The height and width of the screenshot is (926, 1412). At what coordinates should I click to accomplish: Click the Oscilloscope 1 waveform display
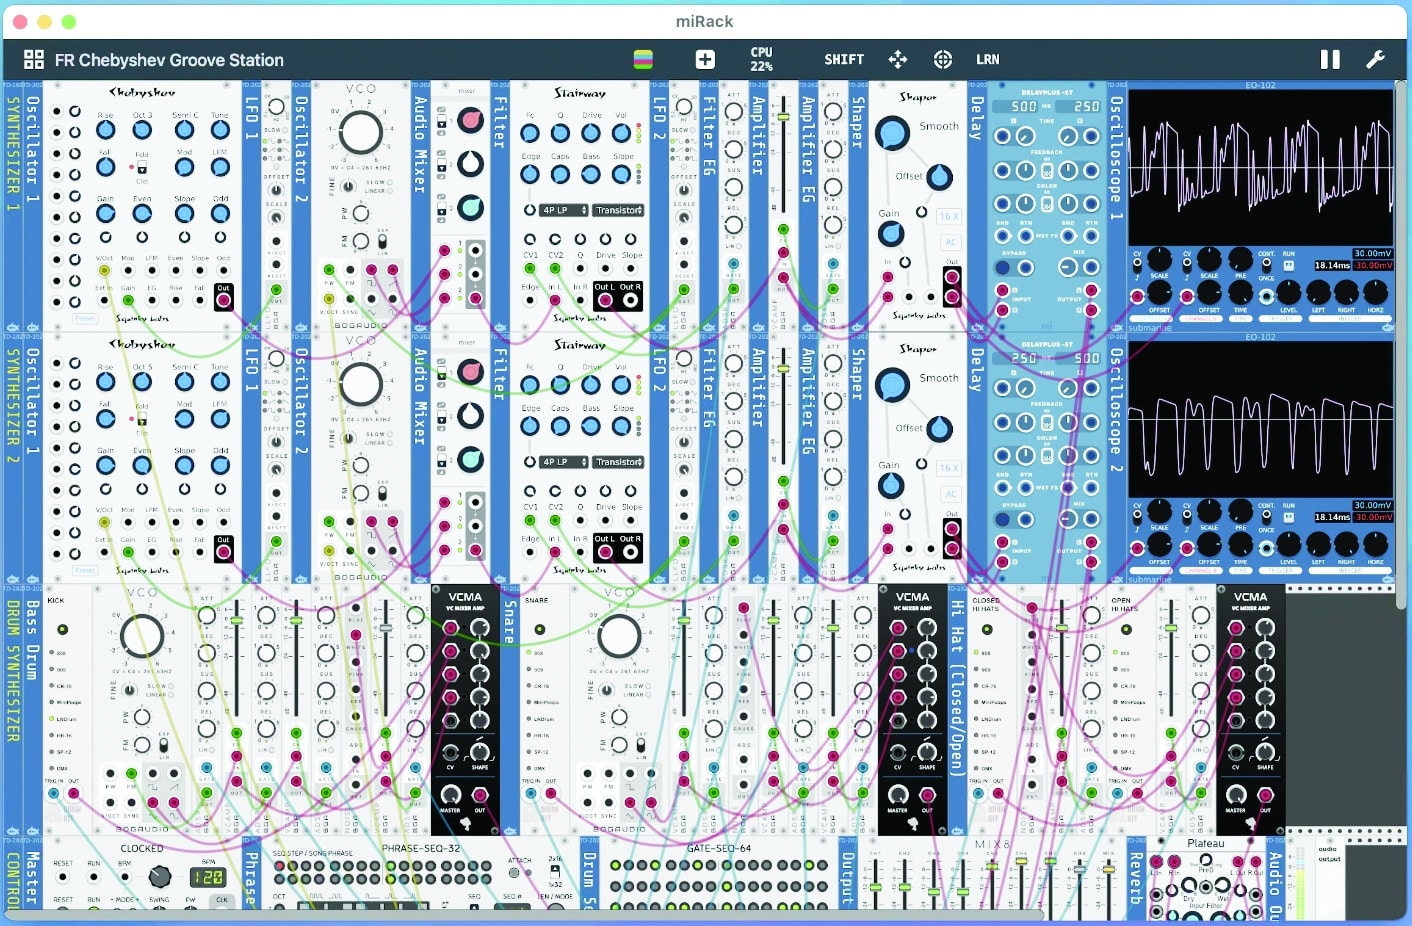tap(1260, 168)
